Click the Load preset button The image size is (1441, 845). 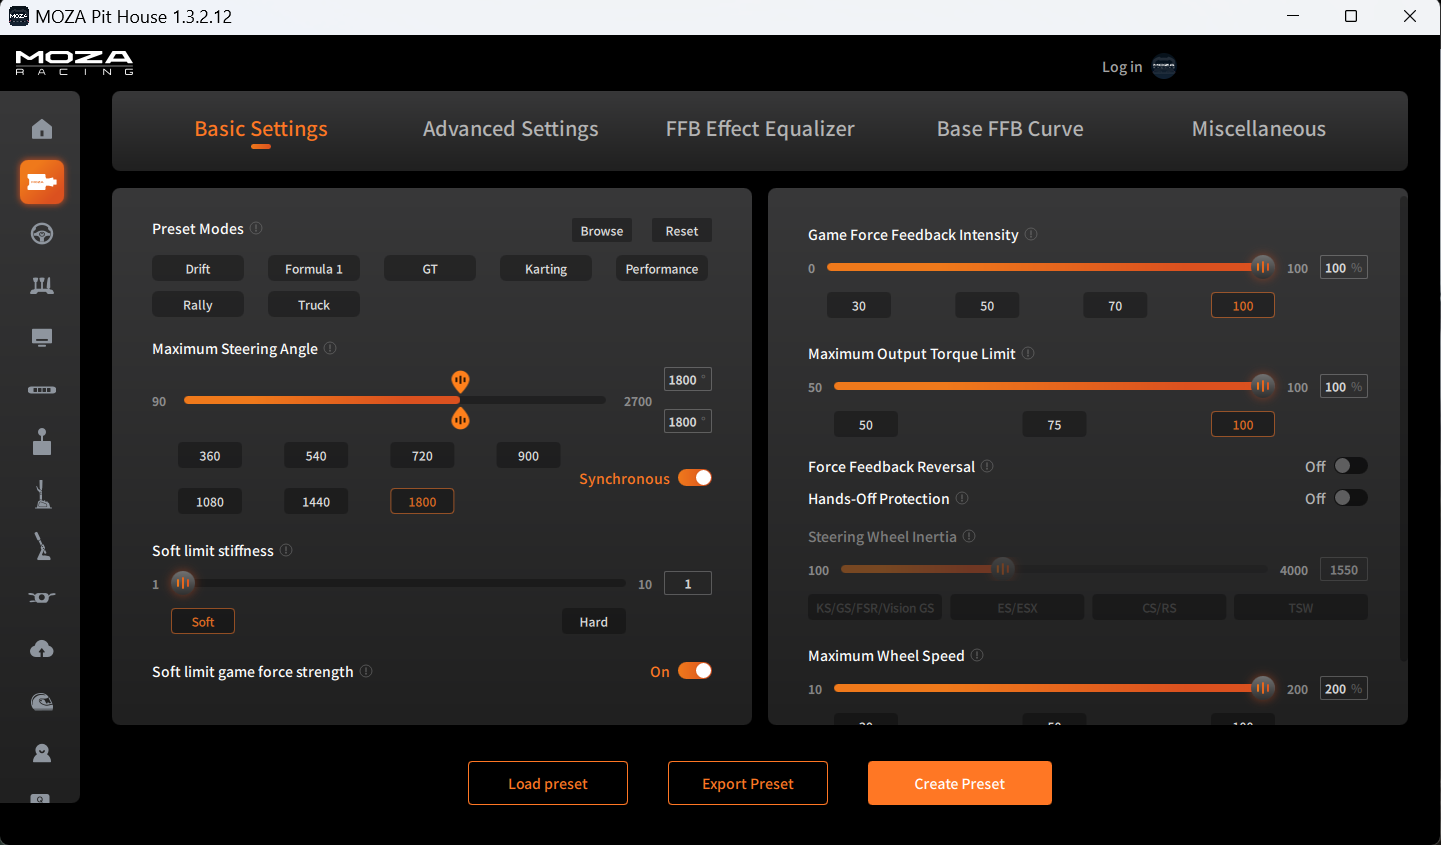pos(548,783)
